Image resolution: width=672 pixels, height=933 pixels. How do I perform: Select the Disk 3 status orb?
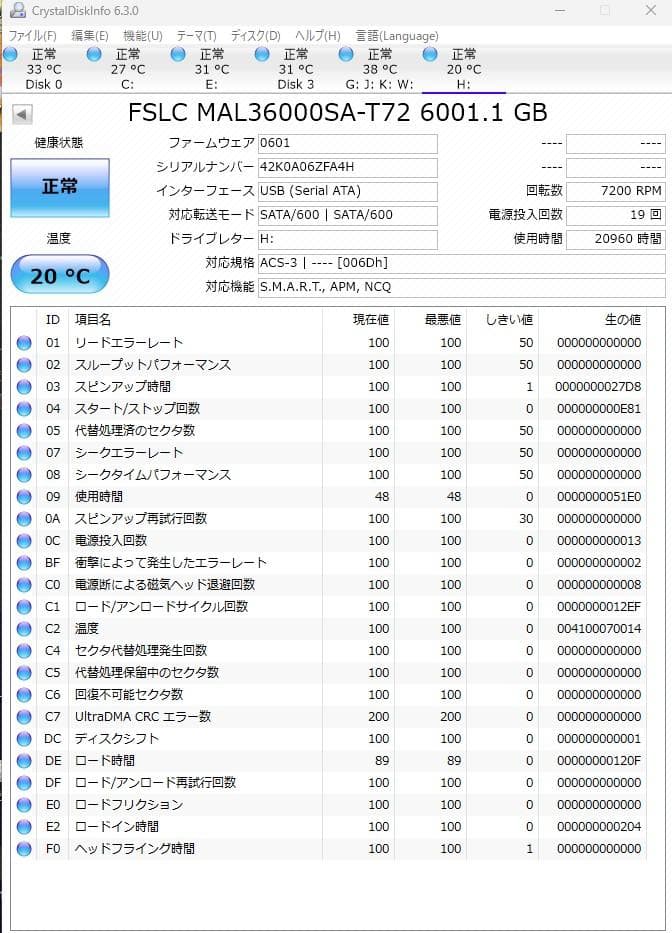pyautogui.click(x=263, y=54)
